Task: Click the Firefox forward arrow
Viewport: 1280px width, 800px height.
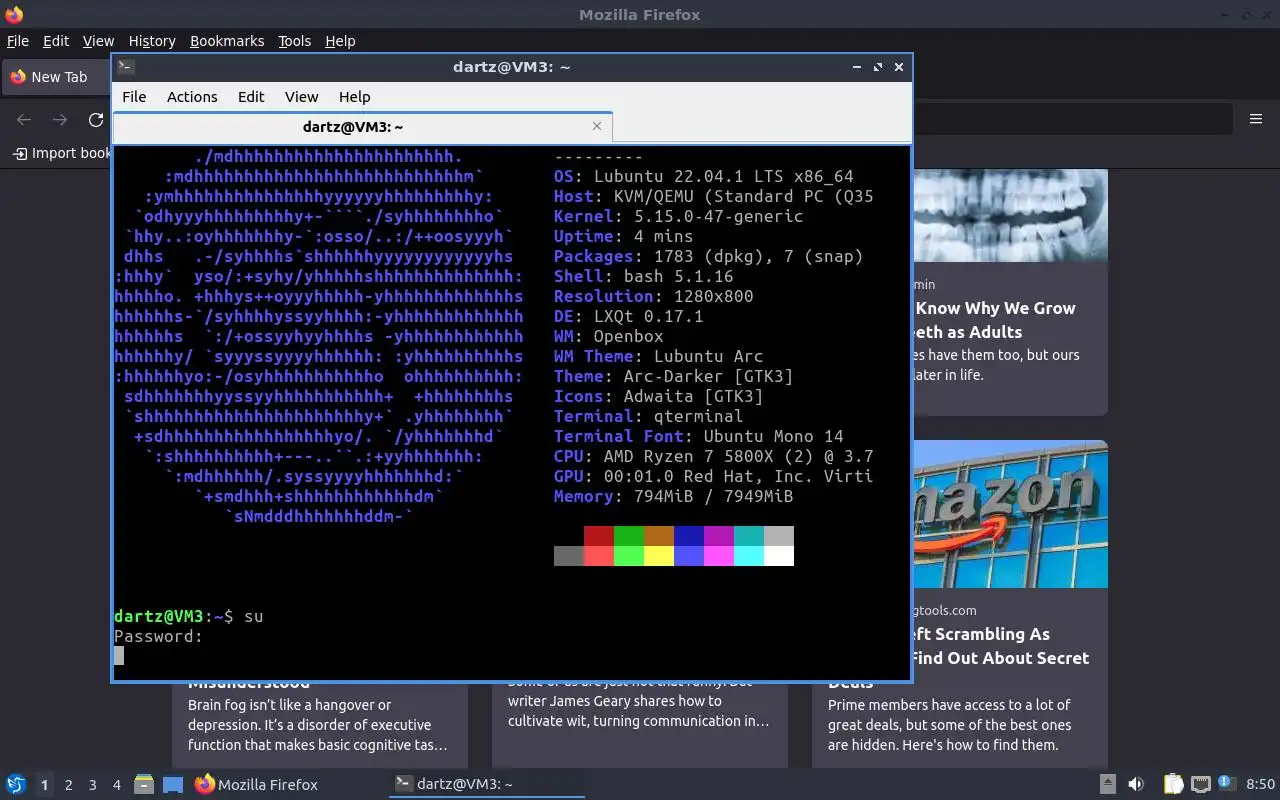Action: (x=60, y=120)
